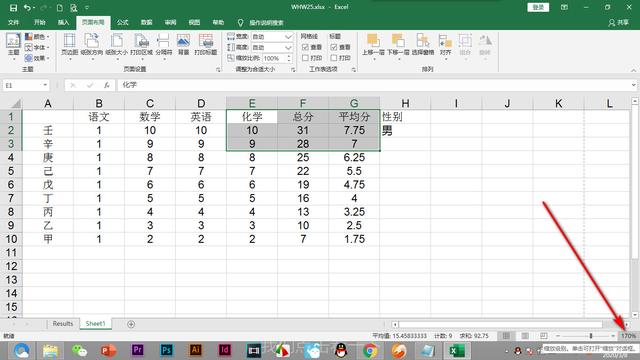The height and width of the screenshot is (360, 640).
Task: Click the select-all corner triangle
Action: 15,103
